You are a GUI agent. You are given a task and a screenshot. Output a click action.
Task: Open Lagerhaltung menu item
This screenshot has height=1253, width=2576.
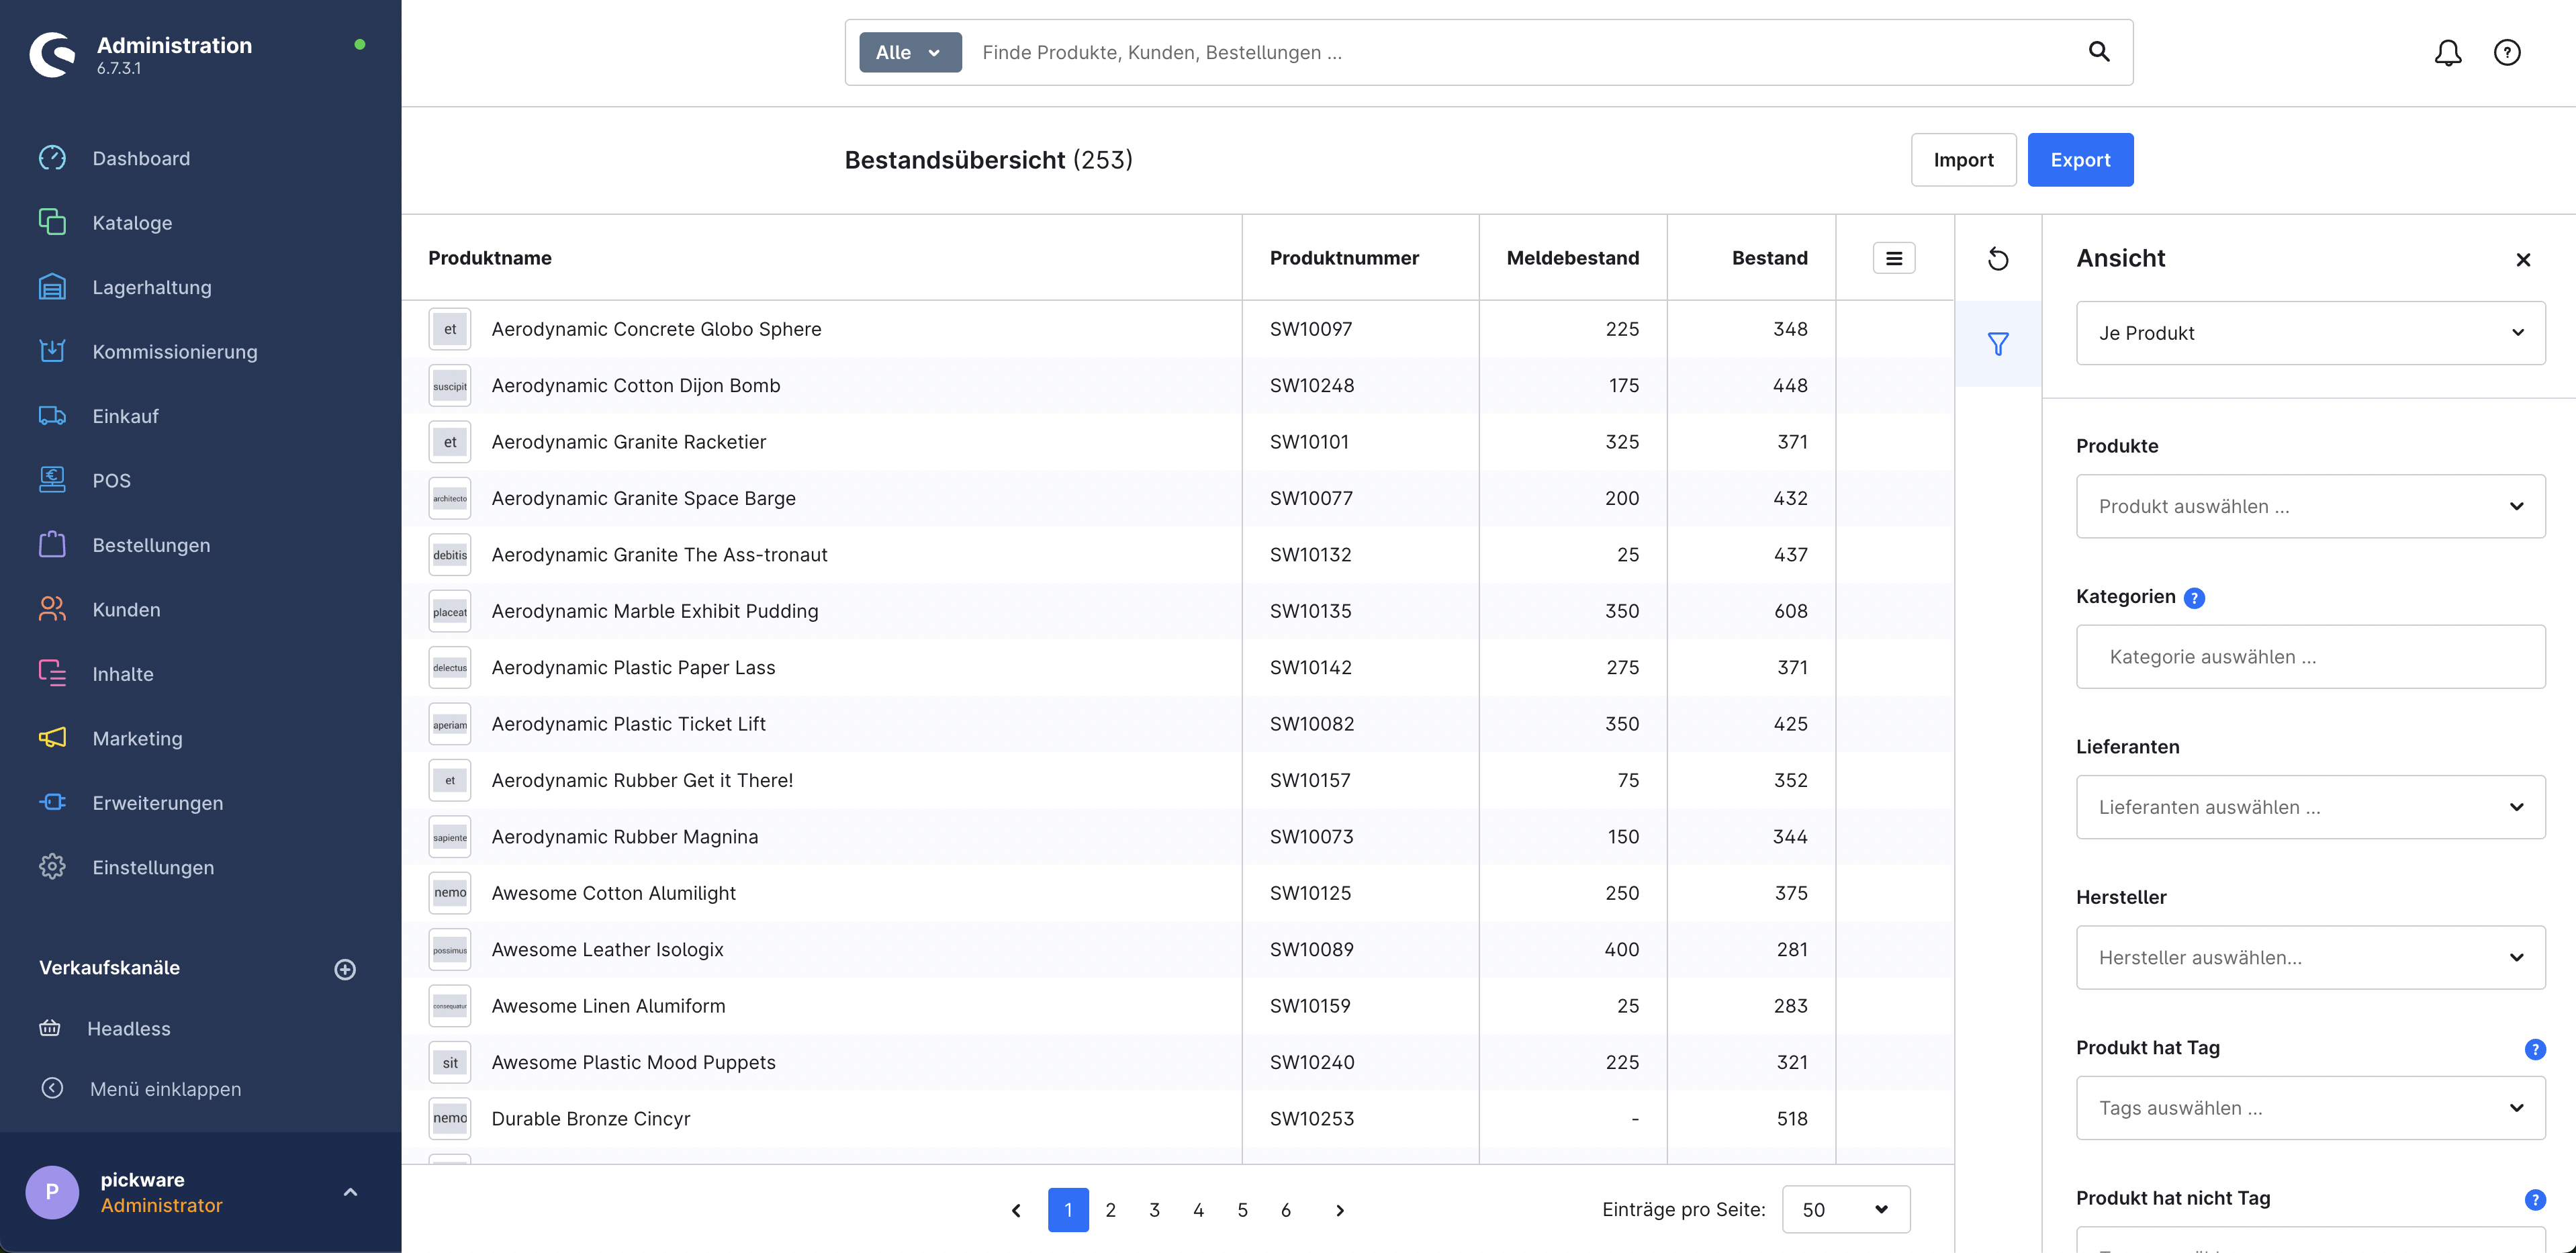152,287
